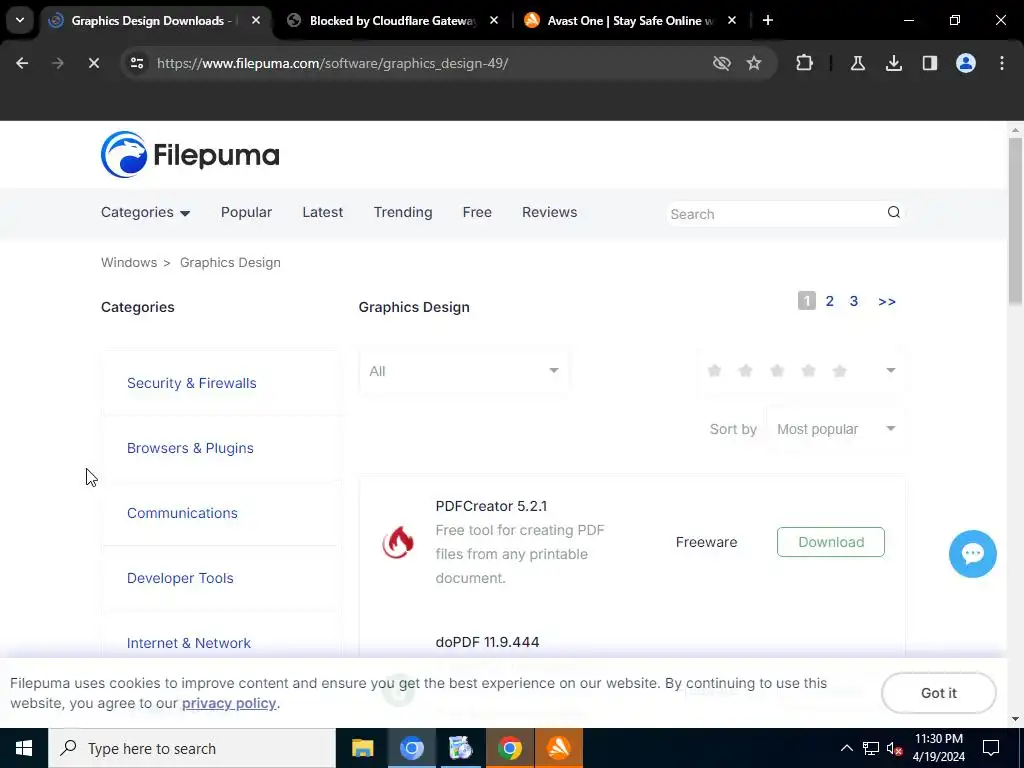Open Developer Tools category
Viewport: 1024px width, 768px height.
pos(180,578)
